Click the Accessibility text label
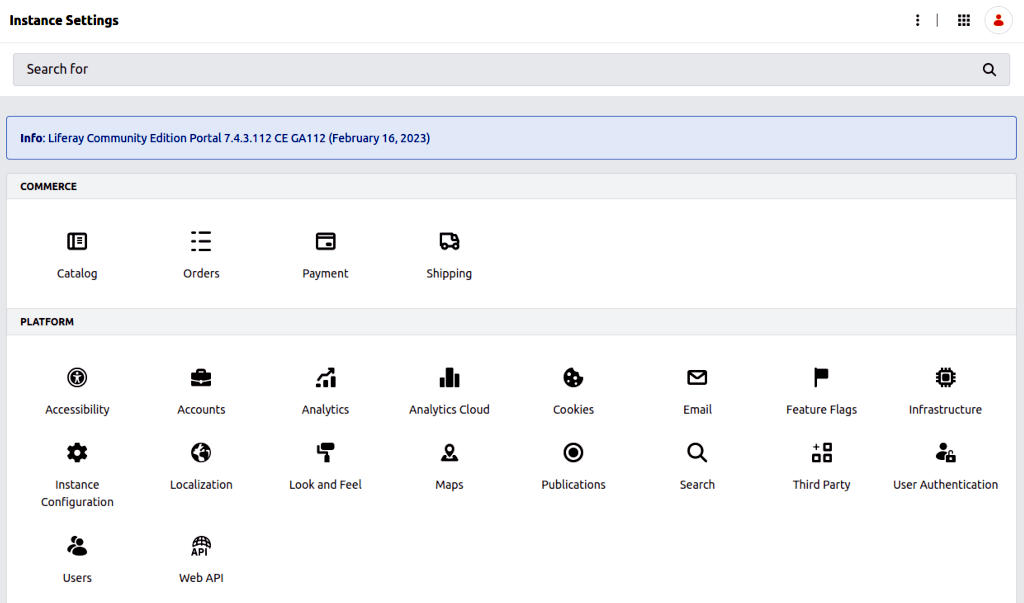 click(77, 410)
